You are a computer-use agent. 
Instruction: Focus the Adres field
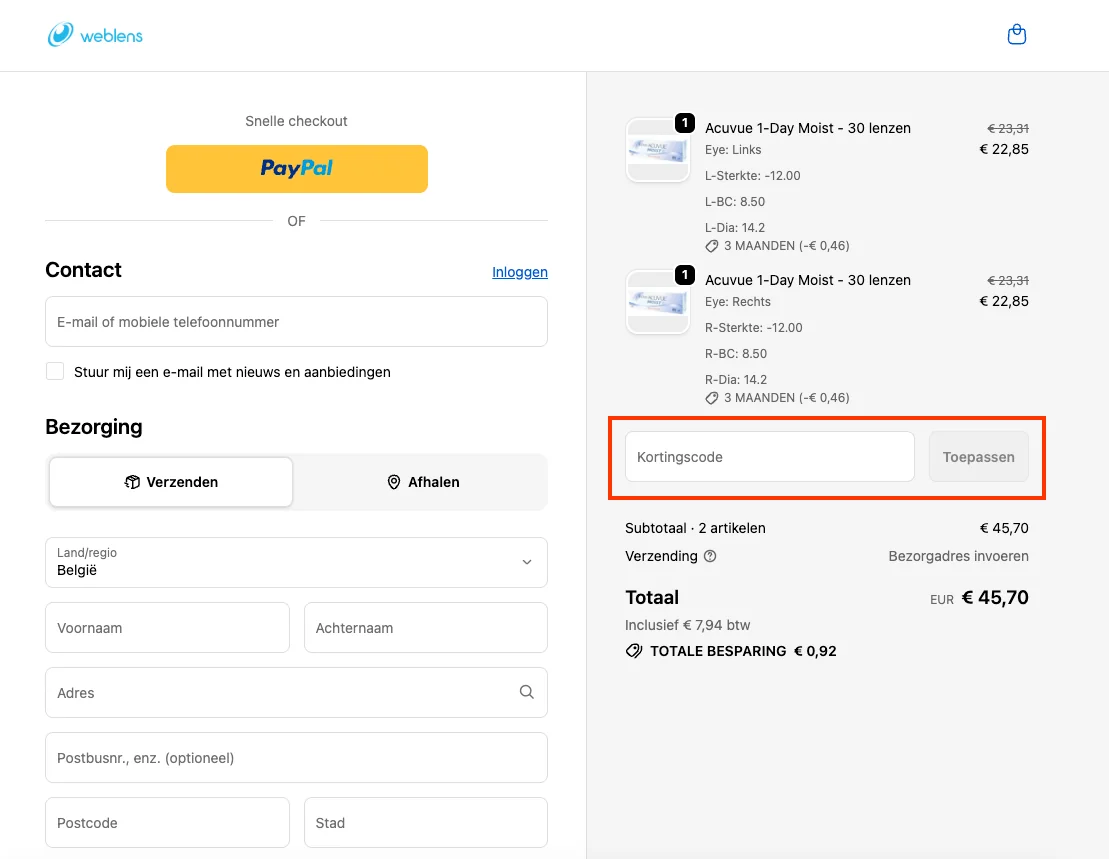[x=296, y=693]
